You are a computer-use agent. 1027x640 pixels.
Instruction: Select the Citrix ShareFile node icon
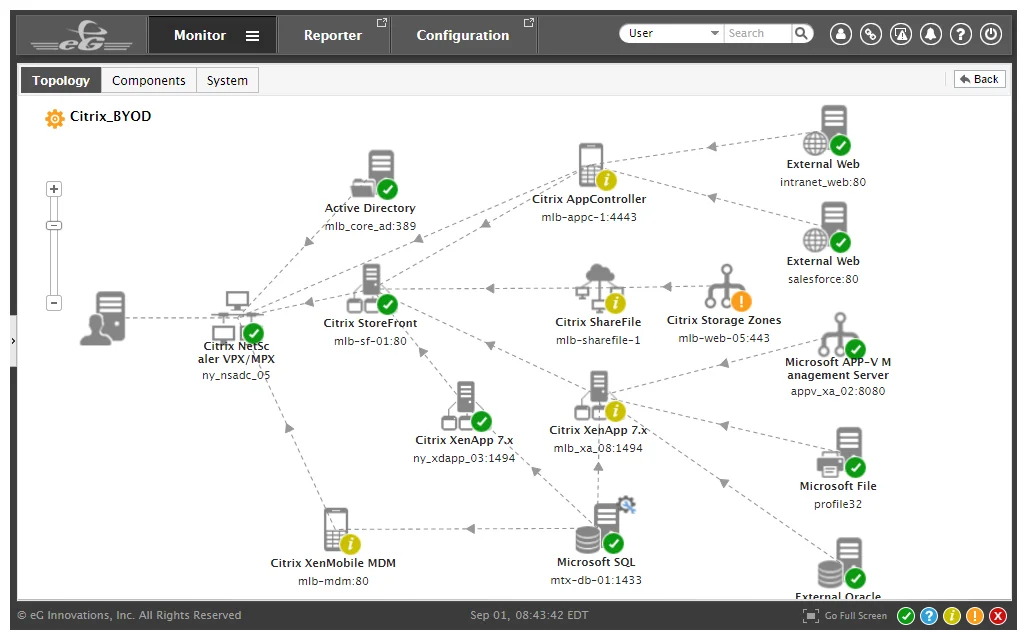click(x=599, y=288)
